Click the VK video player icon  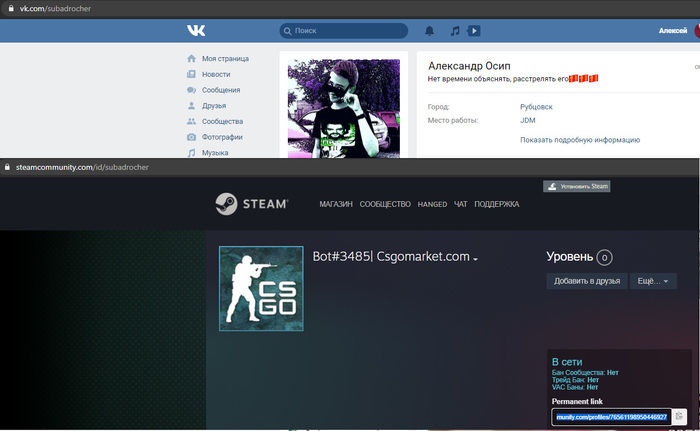point(474,31)
